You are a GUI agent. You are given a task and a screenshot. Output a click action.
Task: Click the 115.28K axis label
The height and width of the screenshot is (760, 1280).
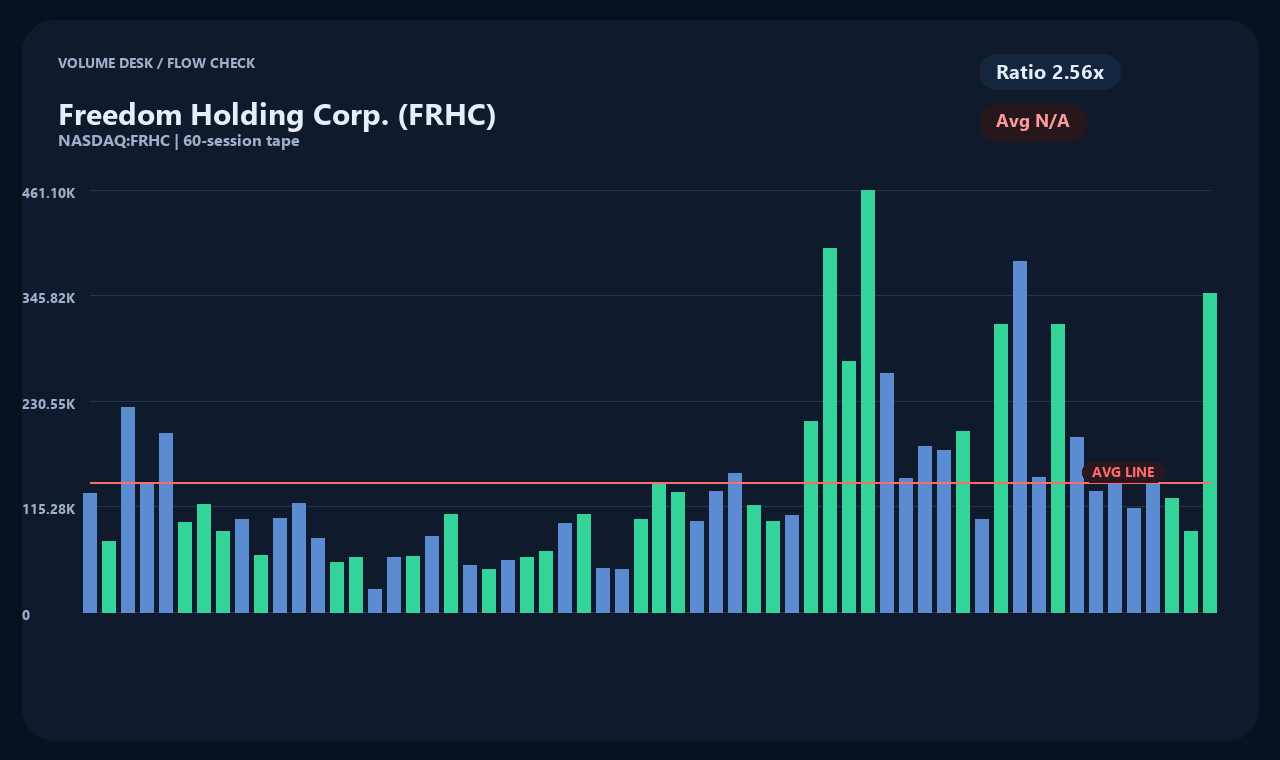tap(48, 509)
